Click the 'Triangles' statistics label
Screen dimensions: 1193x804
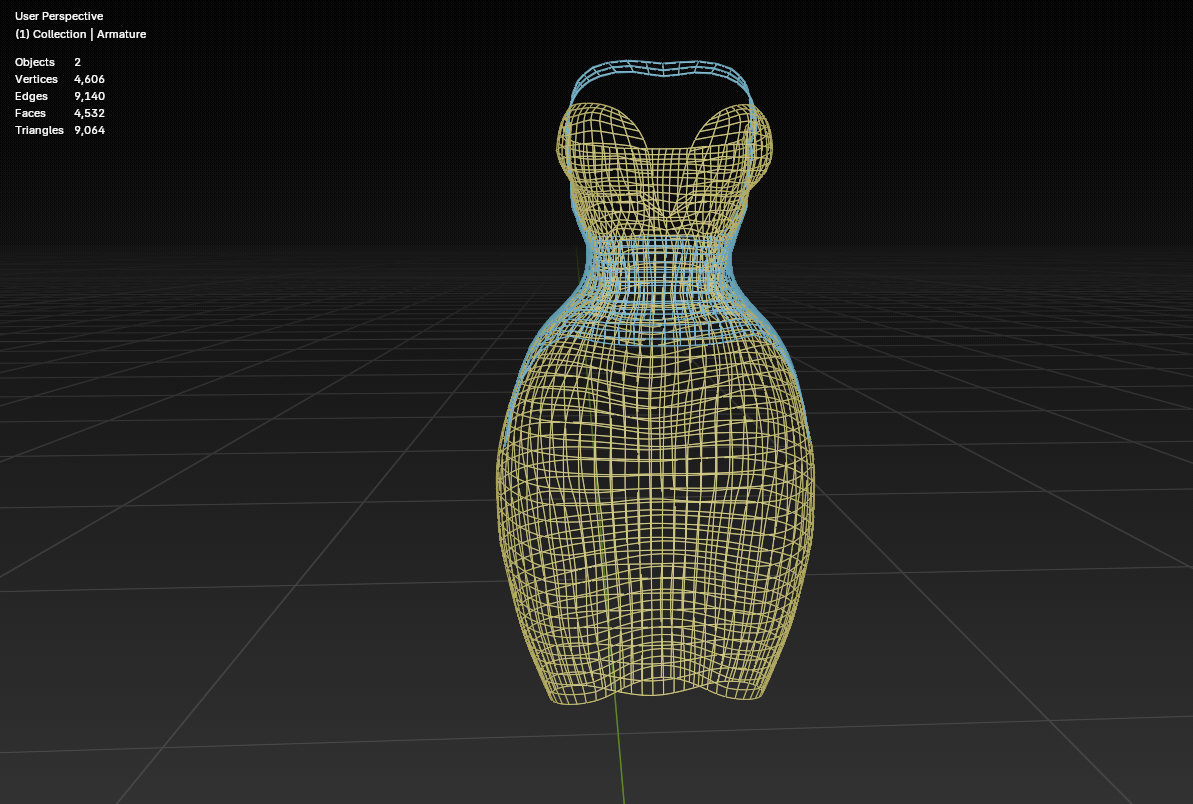coord(39,130)
